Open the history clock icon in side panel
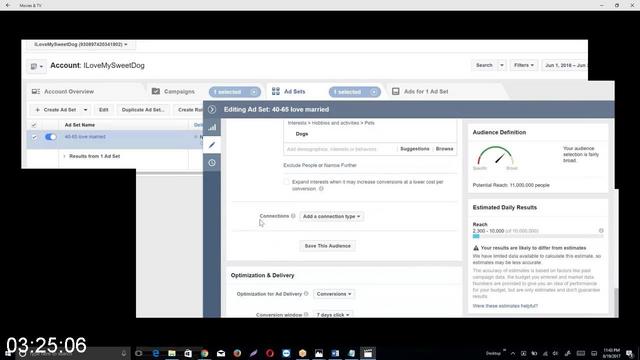This screenshot has width=640, height=360. pyautogui.click(x=212, y=163)
